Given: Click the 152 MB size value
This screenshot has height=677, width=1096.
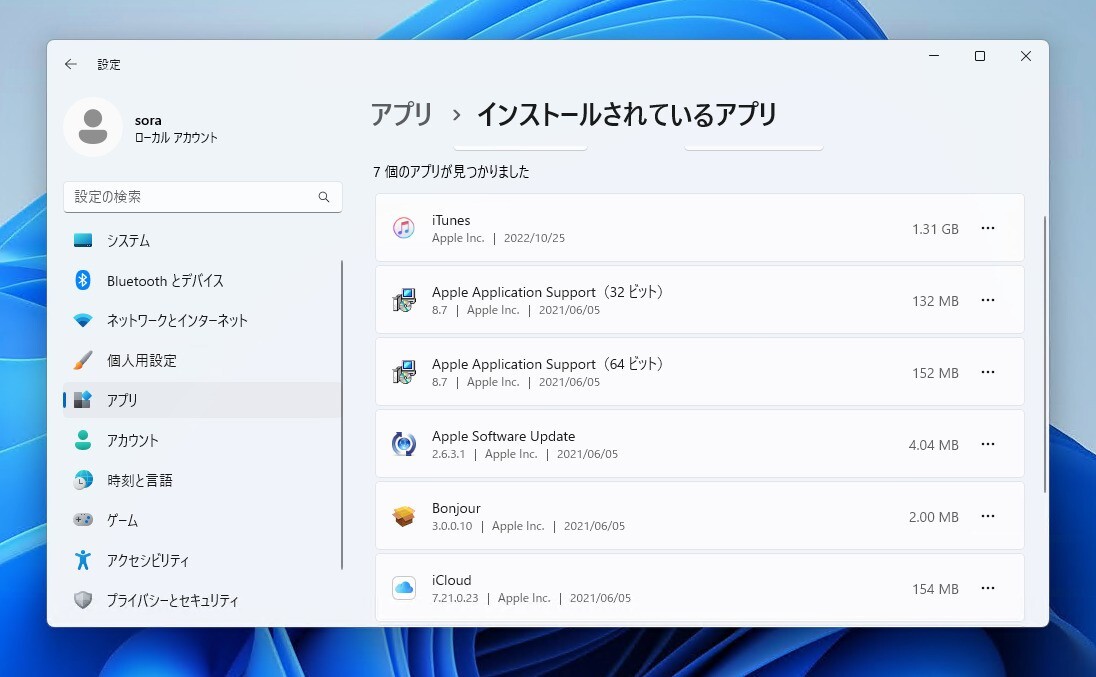Looking at the screenshot, I should (935, 373).
